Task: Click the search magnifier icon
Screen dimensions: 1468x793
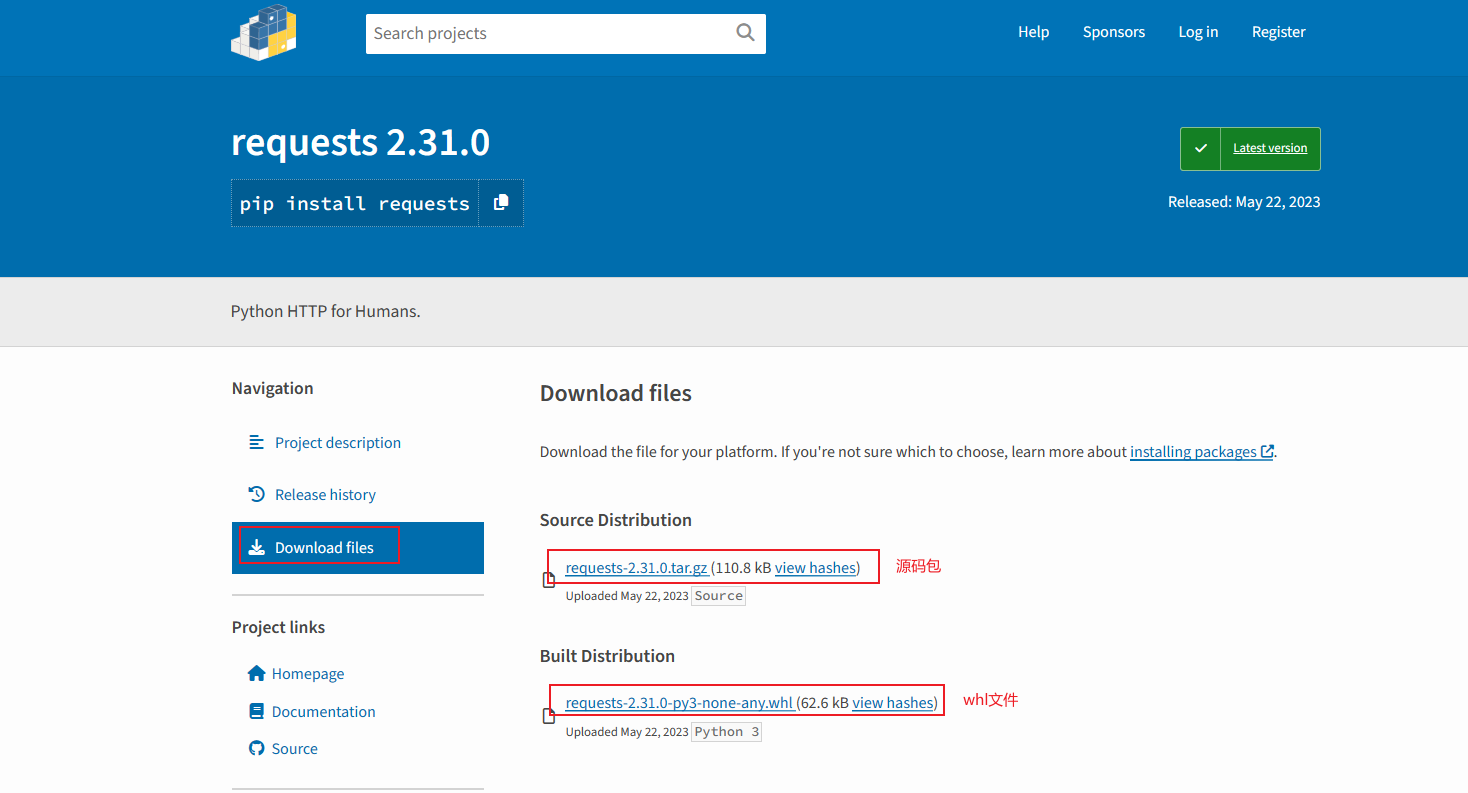Action: [x=745, y=32]
